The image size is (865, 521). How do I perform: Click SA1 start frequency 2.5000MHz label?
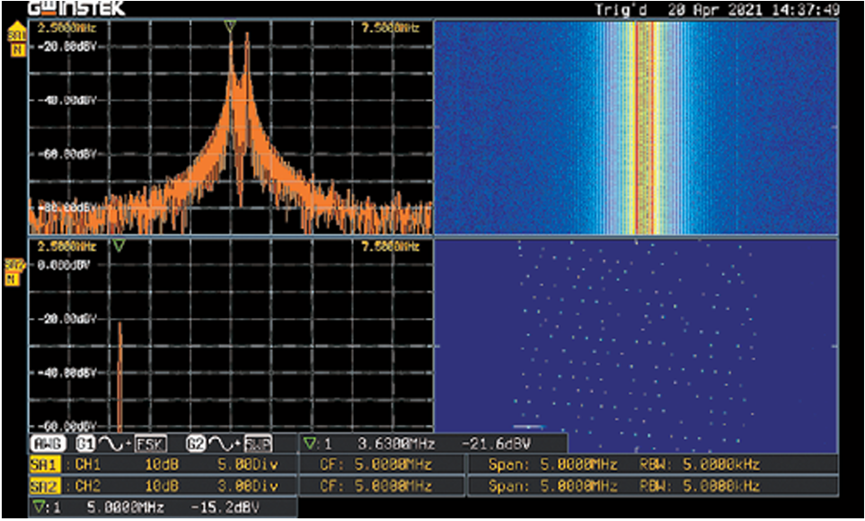click(x=66, y=28)
